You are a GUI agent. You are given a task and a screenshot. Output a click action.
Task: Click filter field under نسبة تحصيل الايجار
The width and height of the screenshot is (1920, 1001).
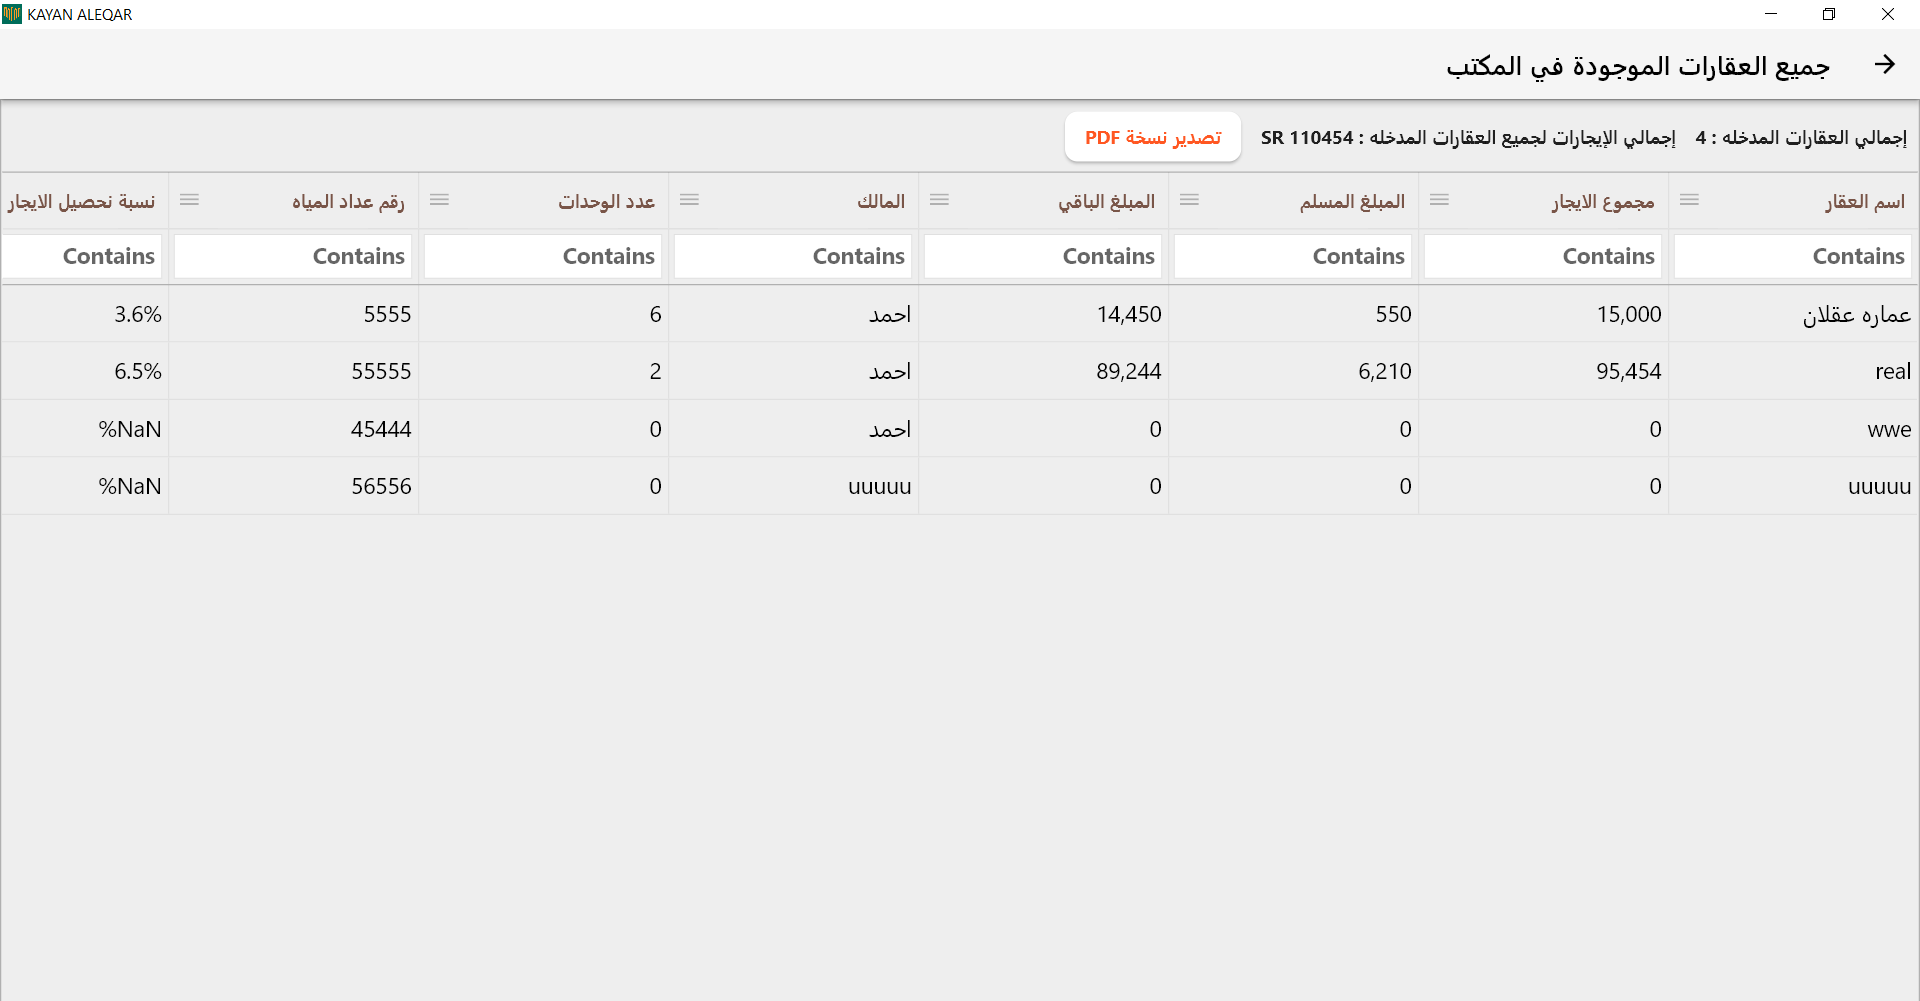pyautogui.click(x=82, y=256)
